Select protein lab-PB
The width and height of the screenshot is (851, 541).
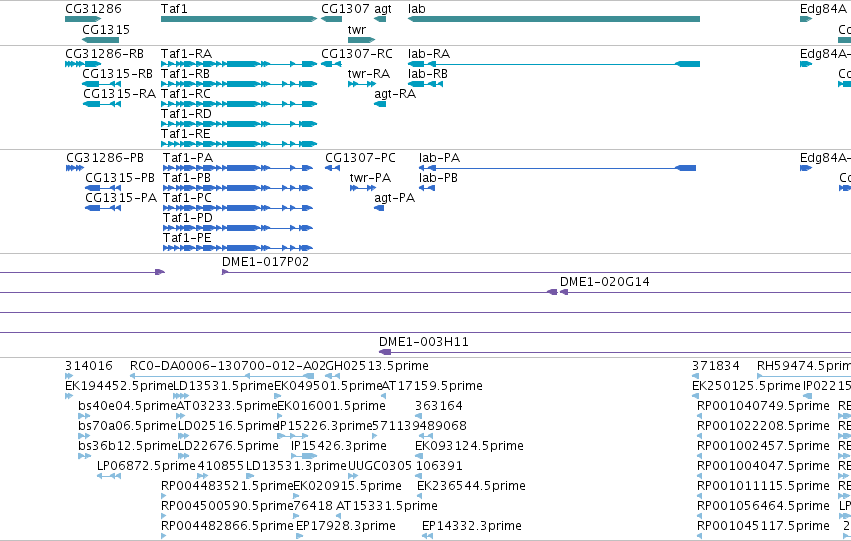pos(427,188)
